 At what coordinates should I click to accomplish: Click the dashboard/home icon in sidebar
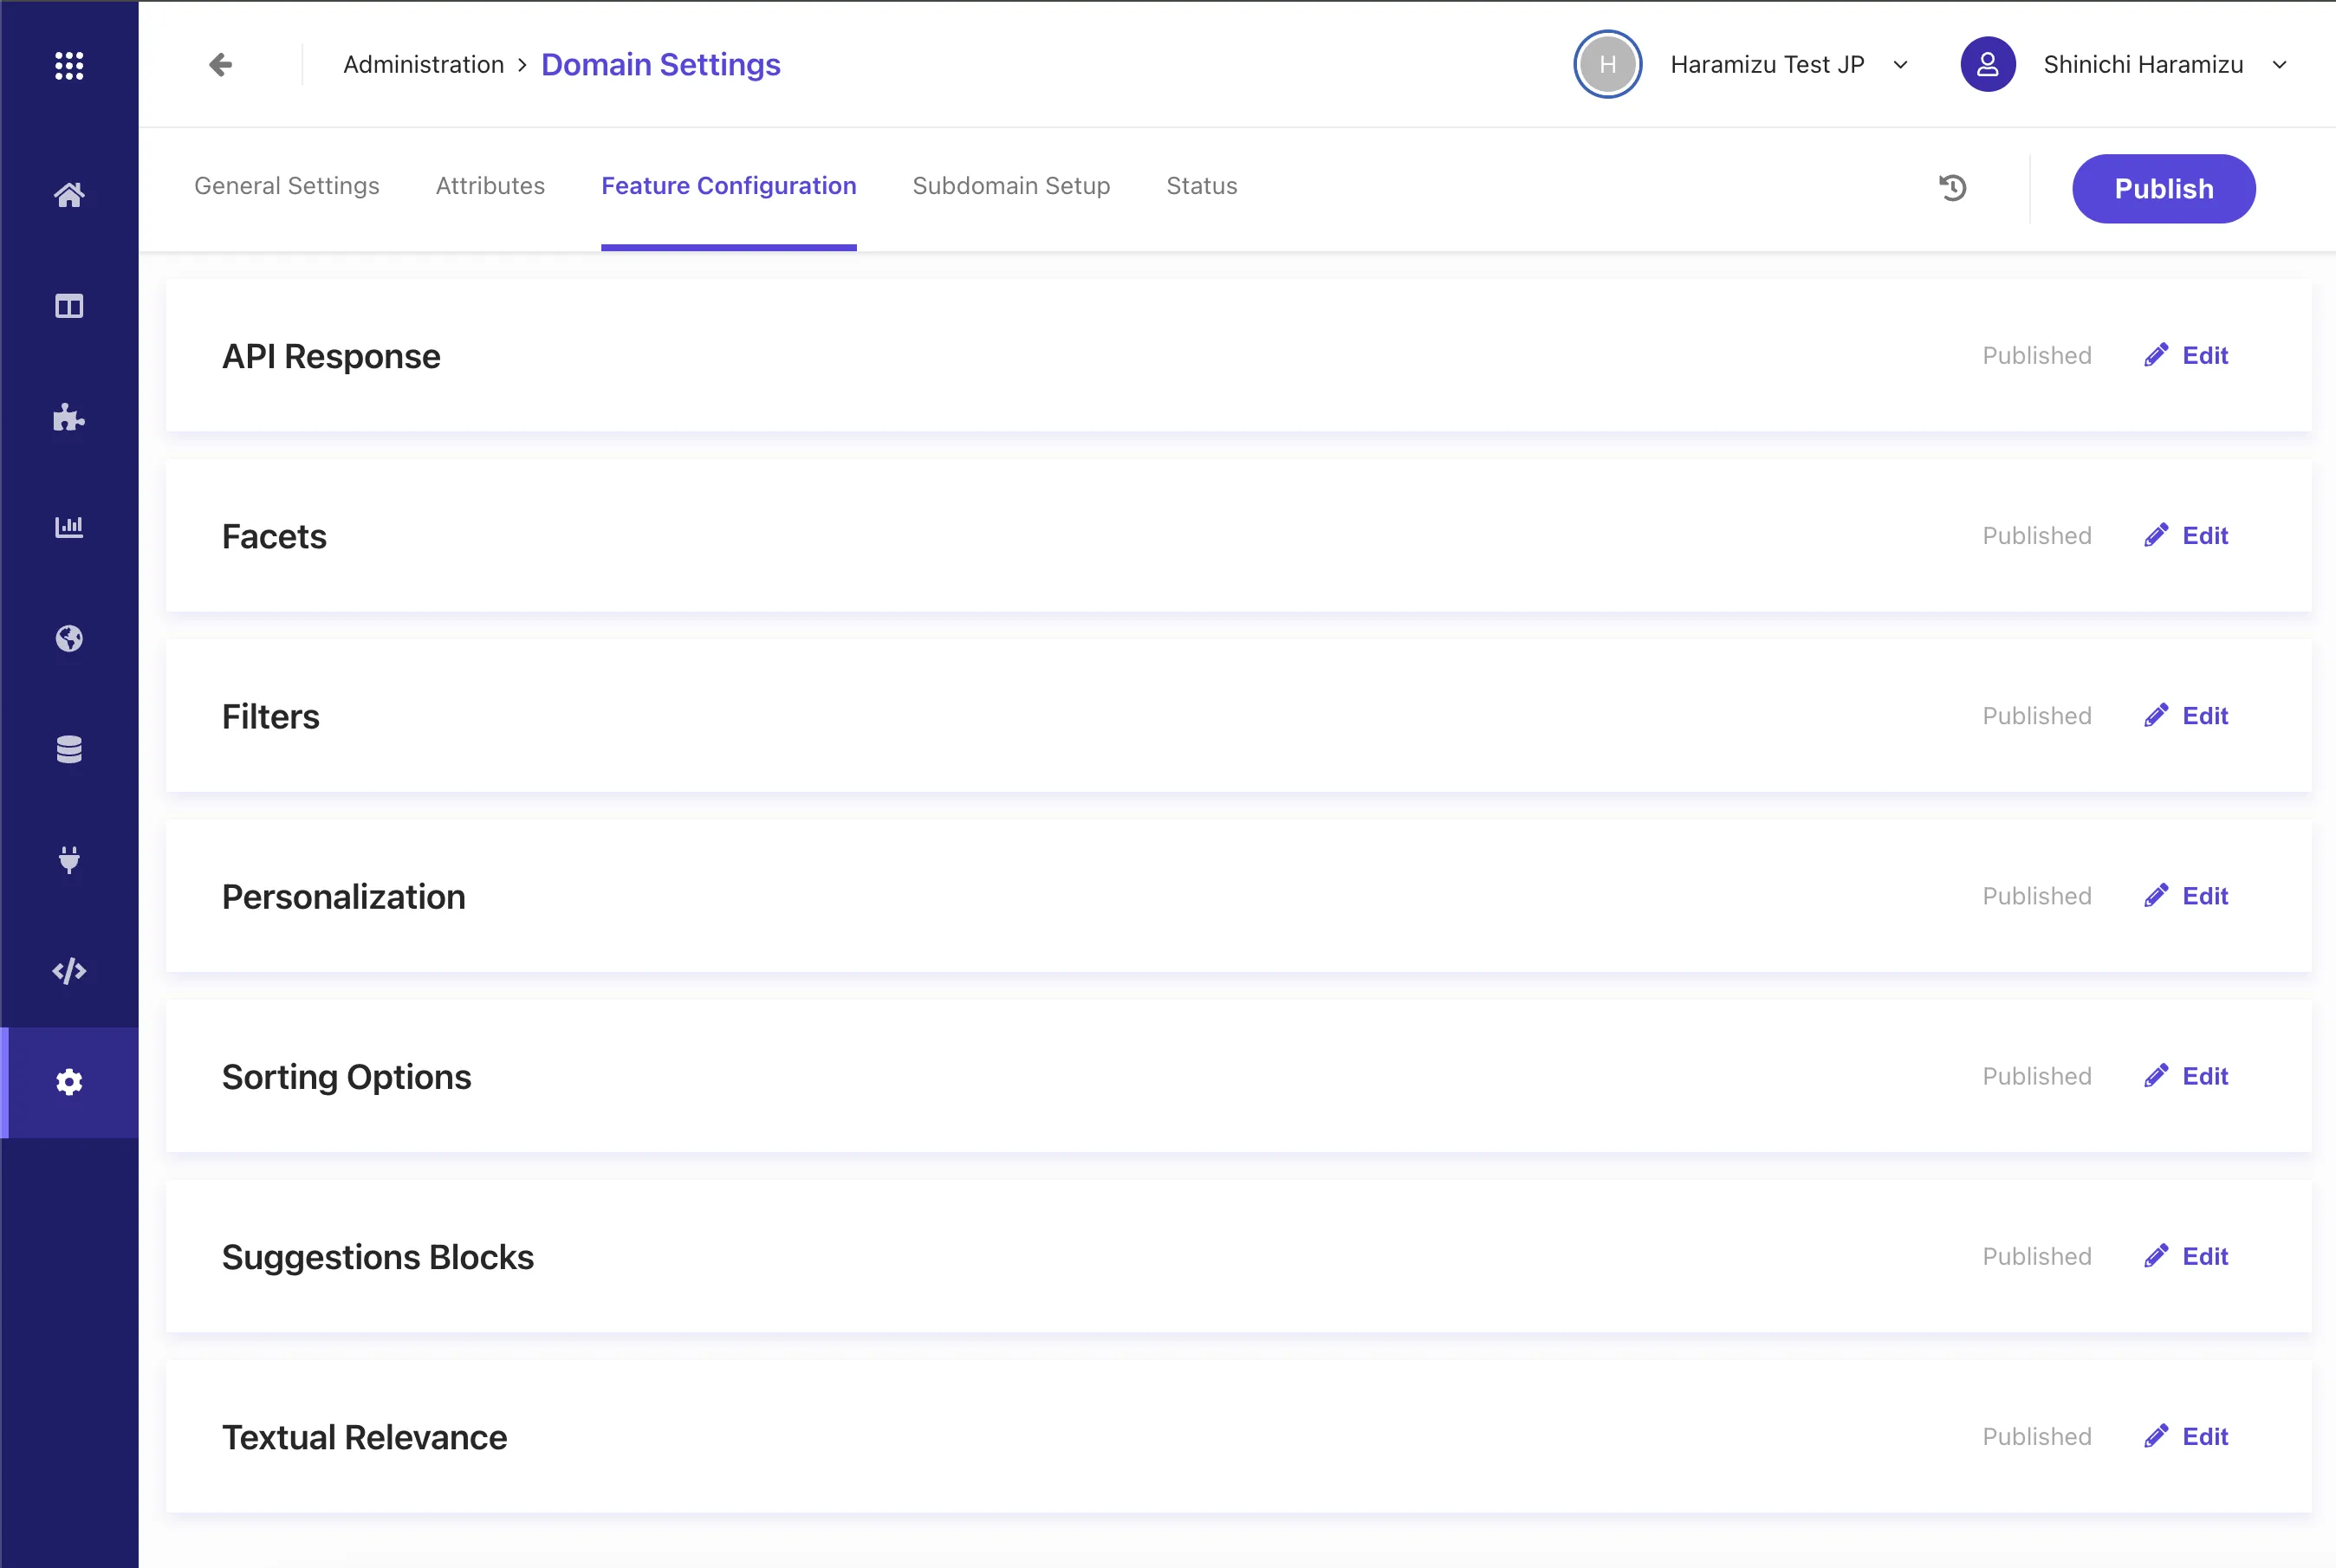70,194
